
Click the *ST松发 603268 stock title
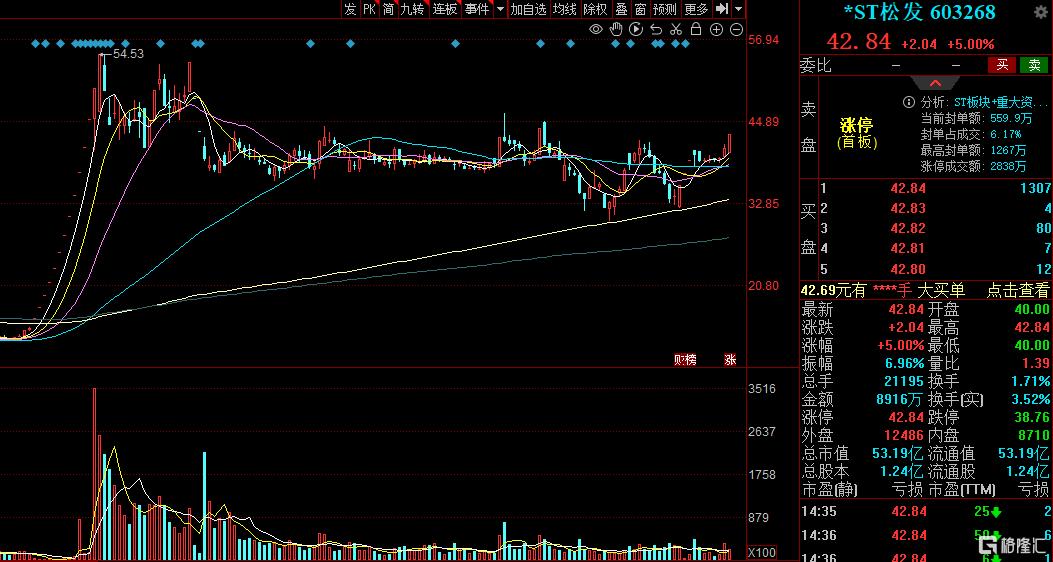pyautogui.click(x=919, y=11)
